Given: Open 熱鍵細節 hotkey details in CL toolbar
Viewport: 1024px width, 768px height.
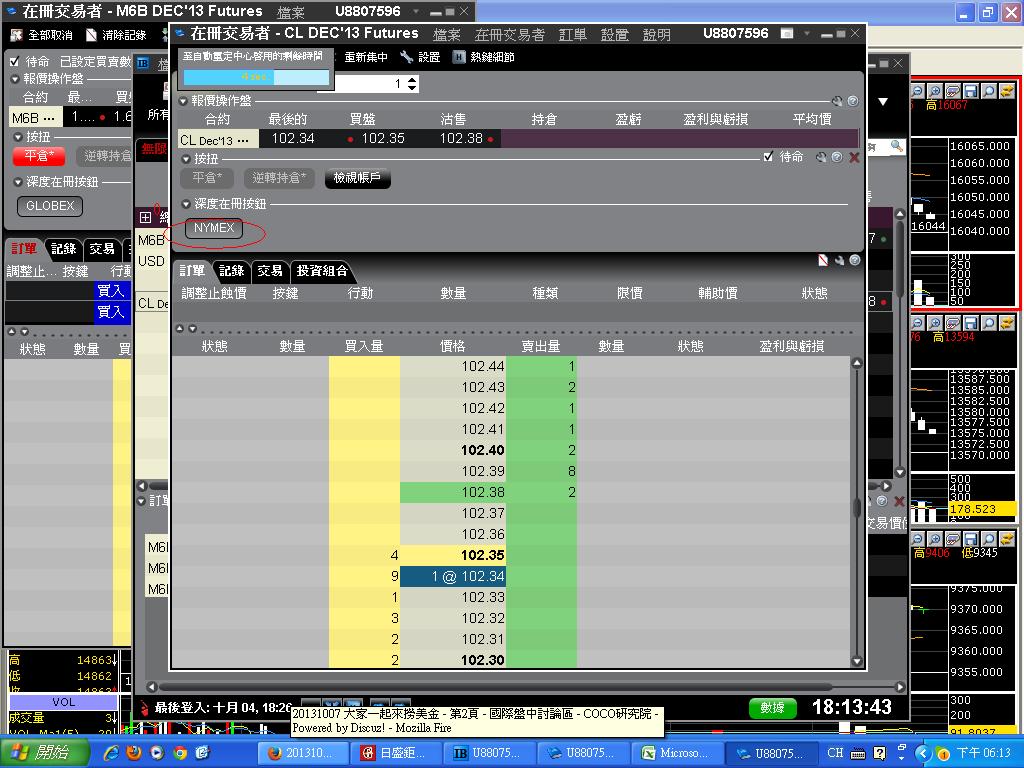Looking at the screenshot, I should point(484,57).
